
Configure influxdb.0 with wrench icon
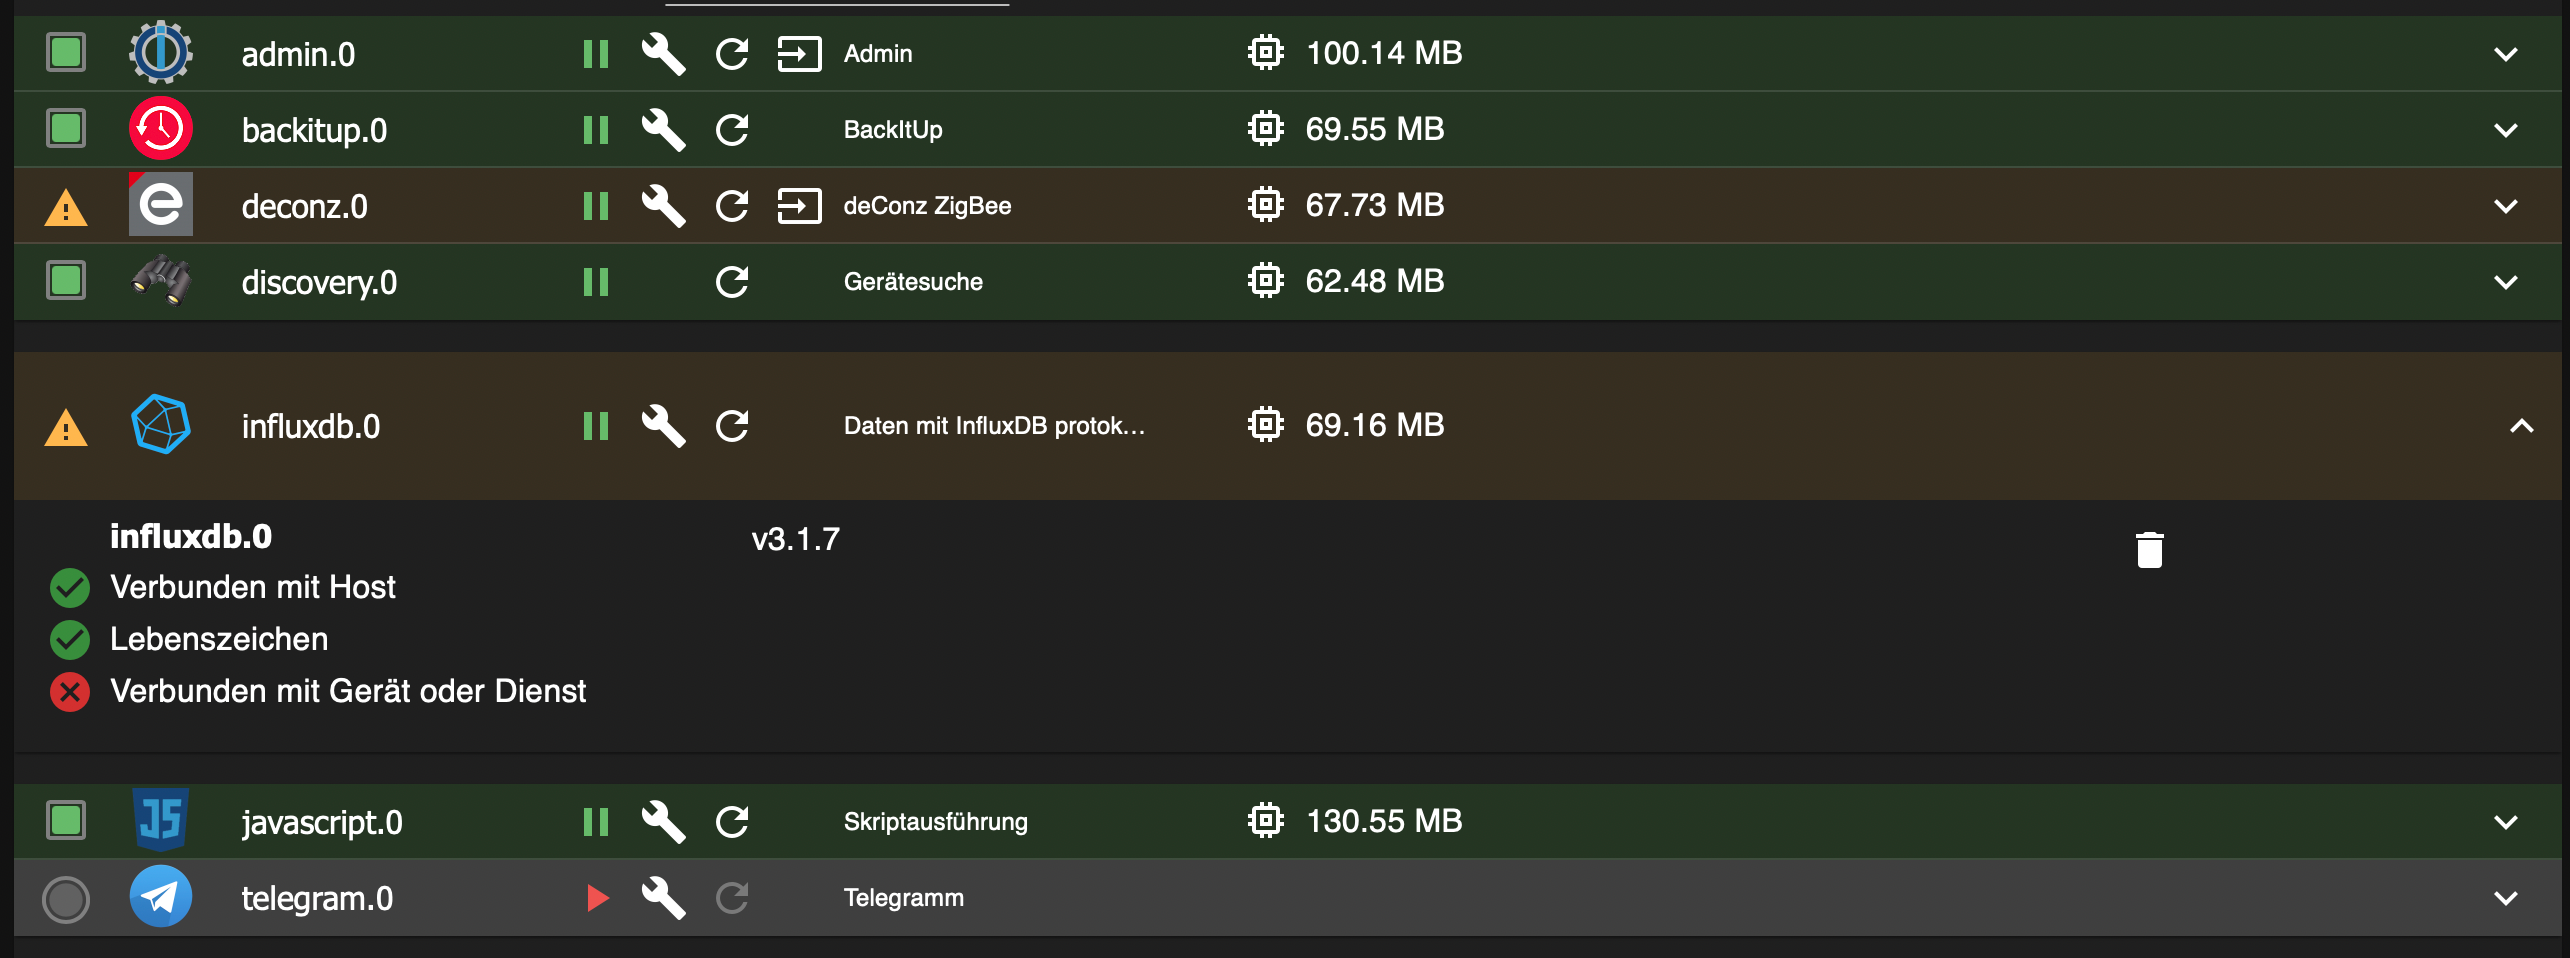tap(663, 426)
